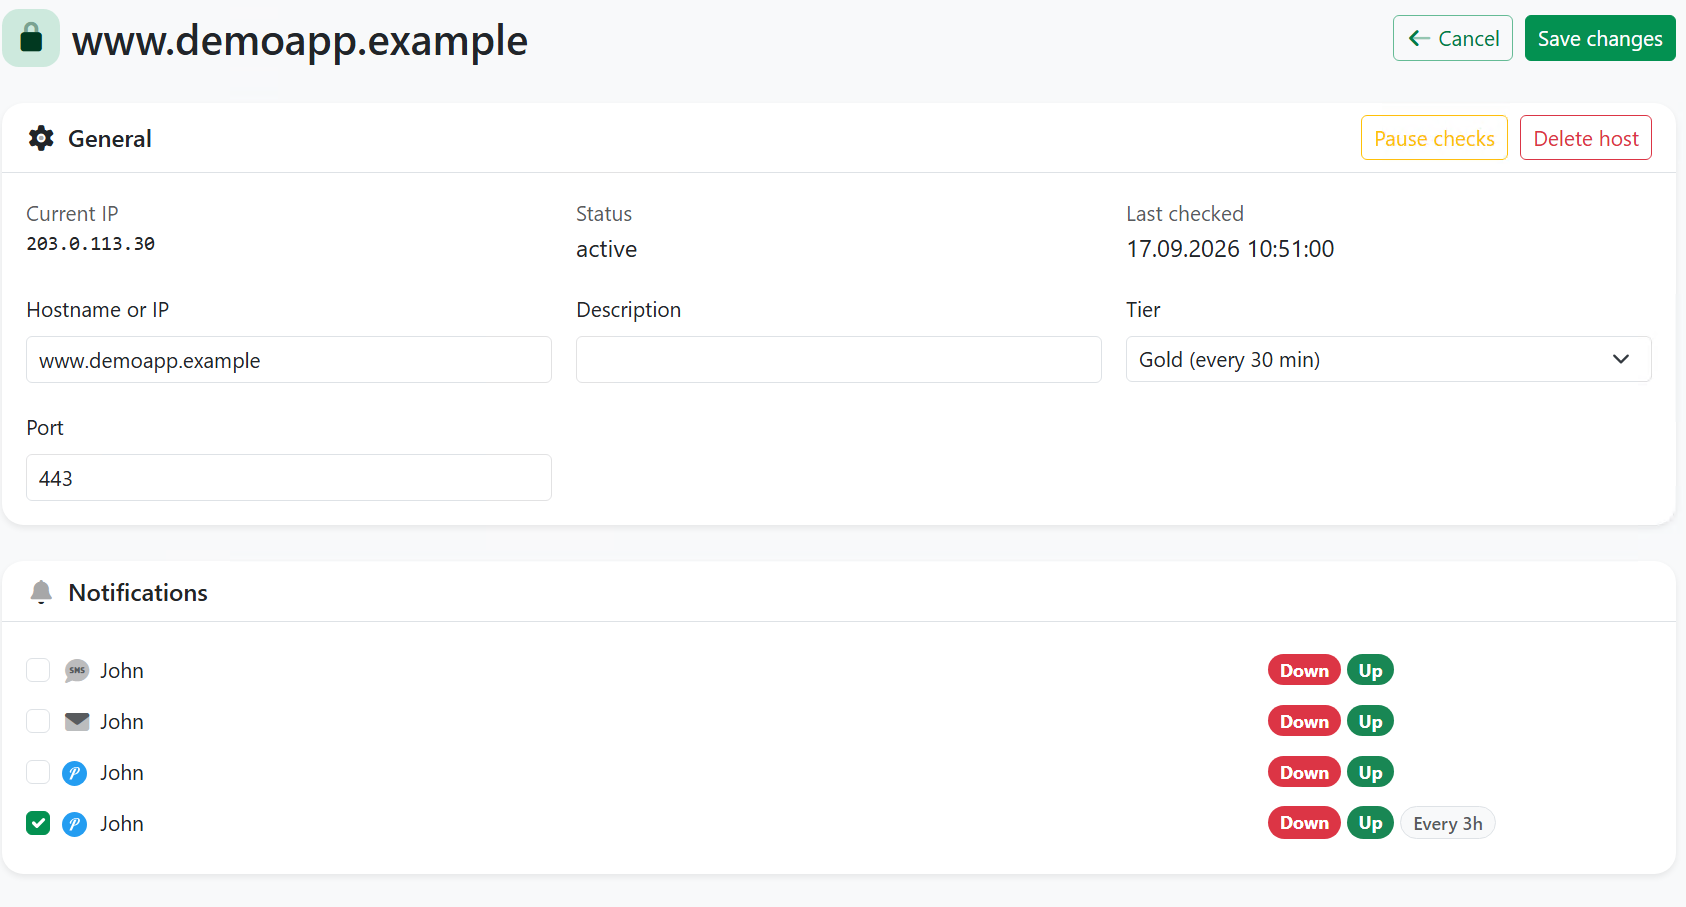Click the Down badge in the unchecked Pushover row
1686x907 pixels.
point(1304,772)
